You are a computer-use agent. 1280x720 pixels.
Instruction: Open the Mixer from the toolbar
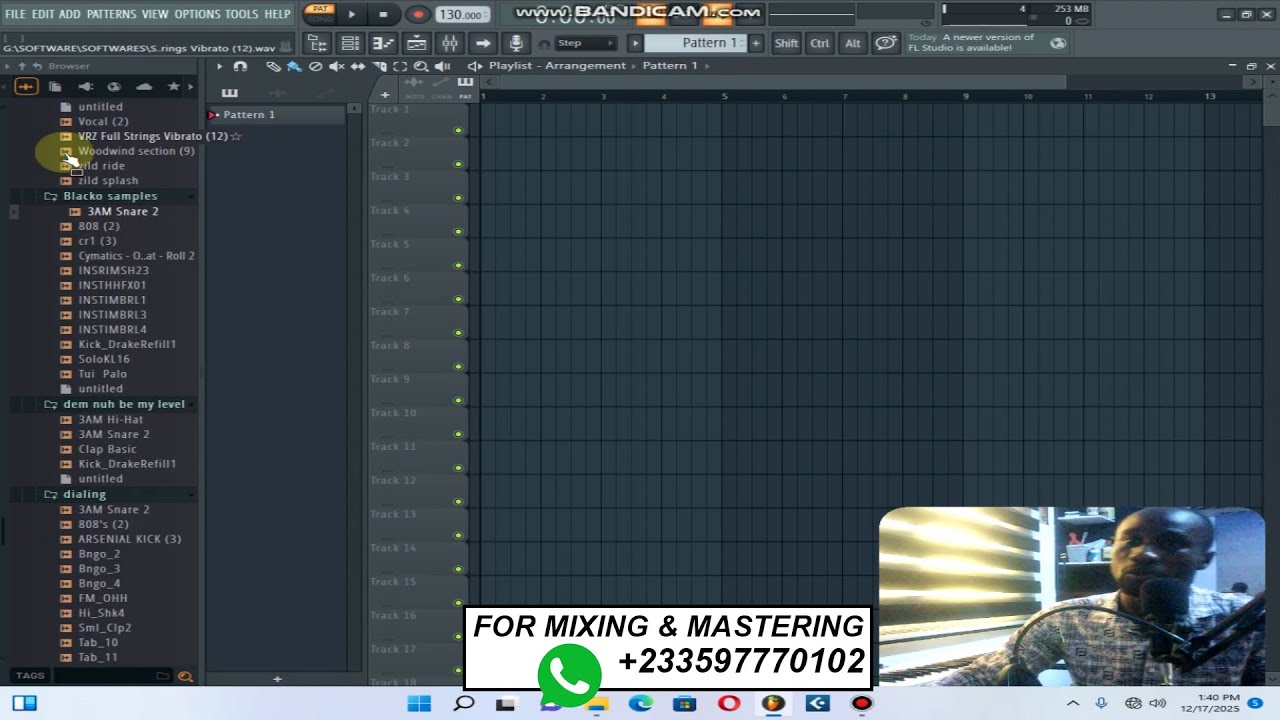(x=449, y=43)
